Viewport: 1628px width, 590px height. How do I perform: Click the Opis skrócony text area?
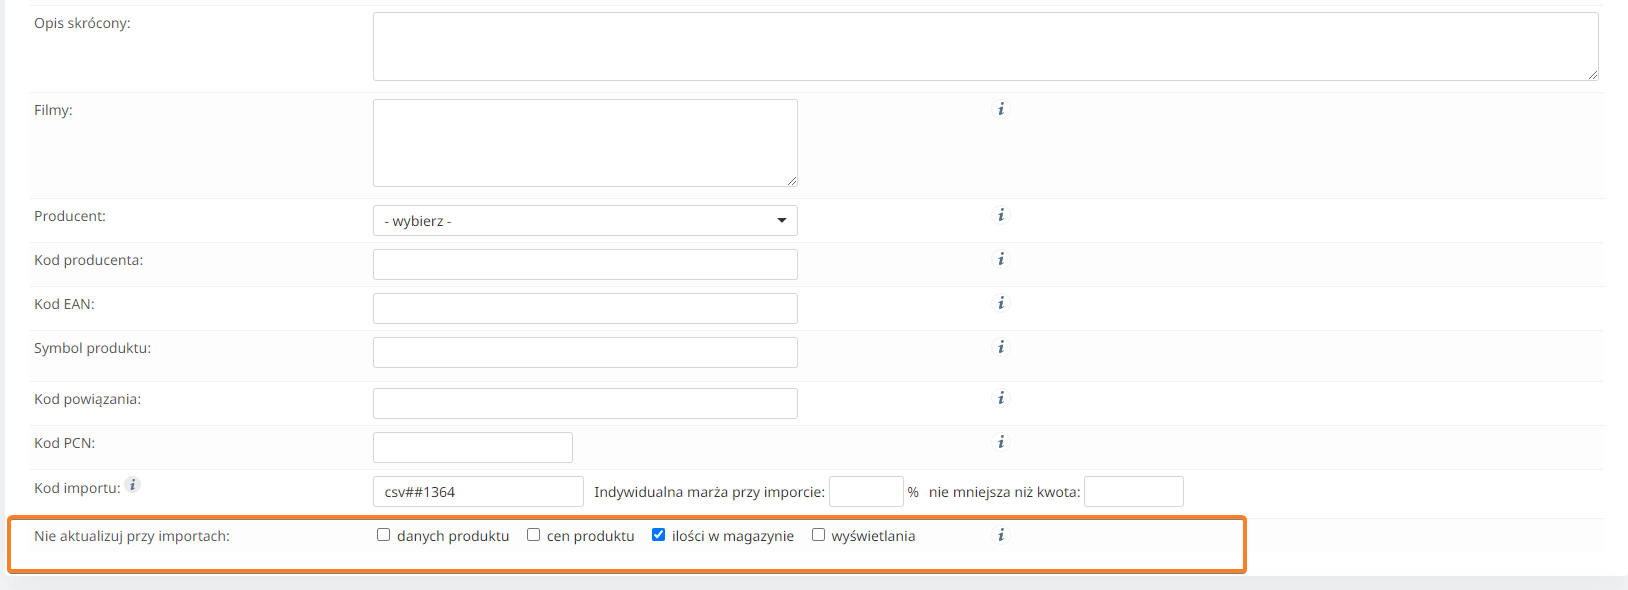[x=985, y=46]
